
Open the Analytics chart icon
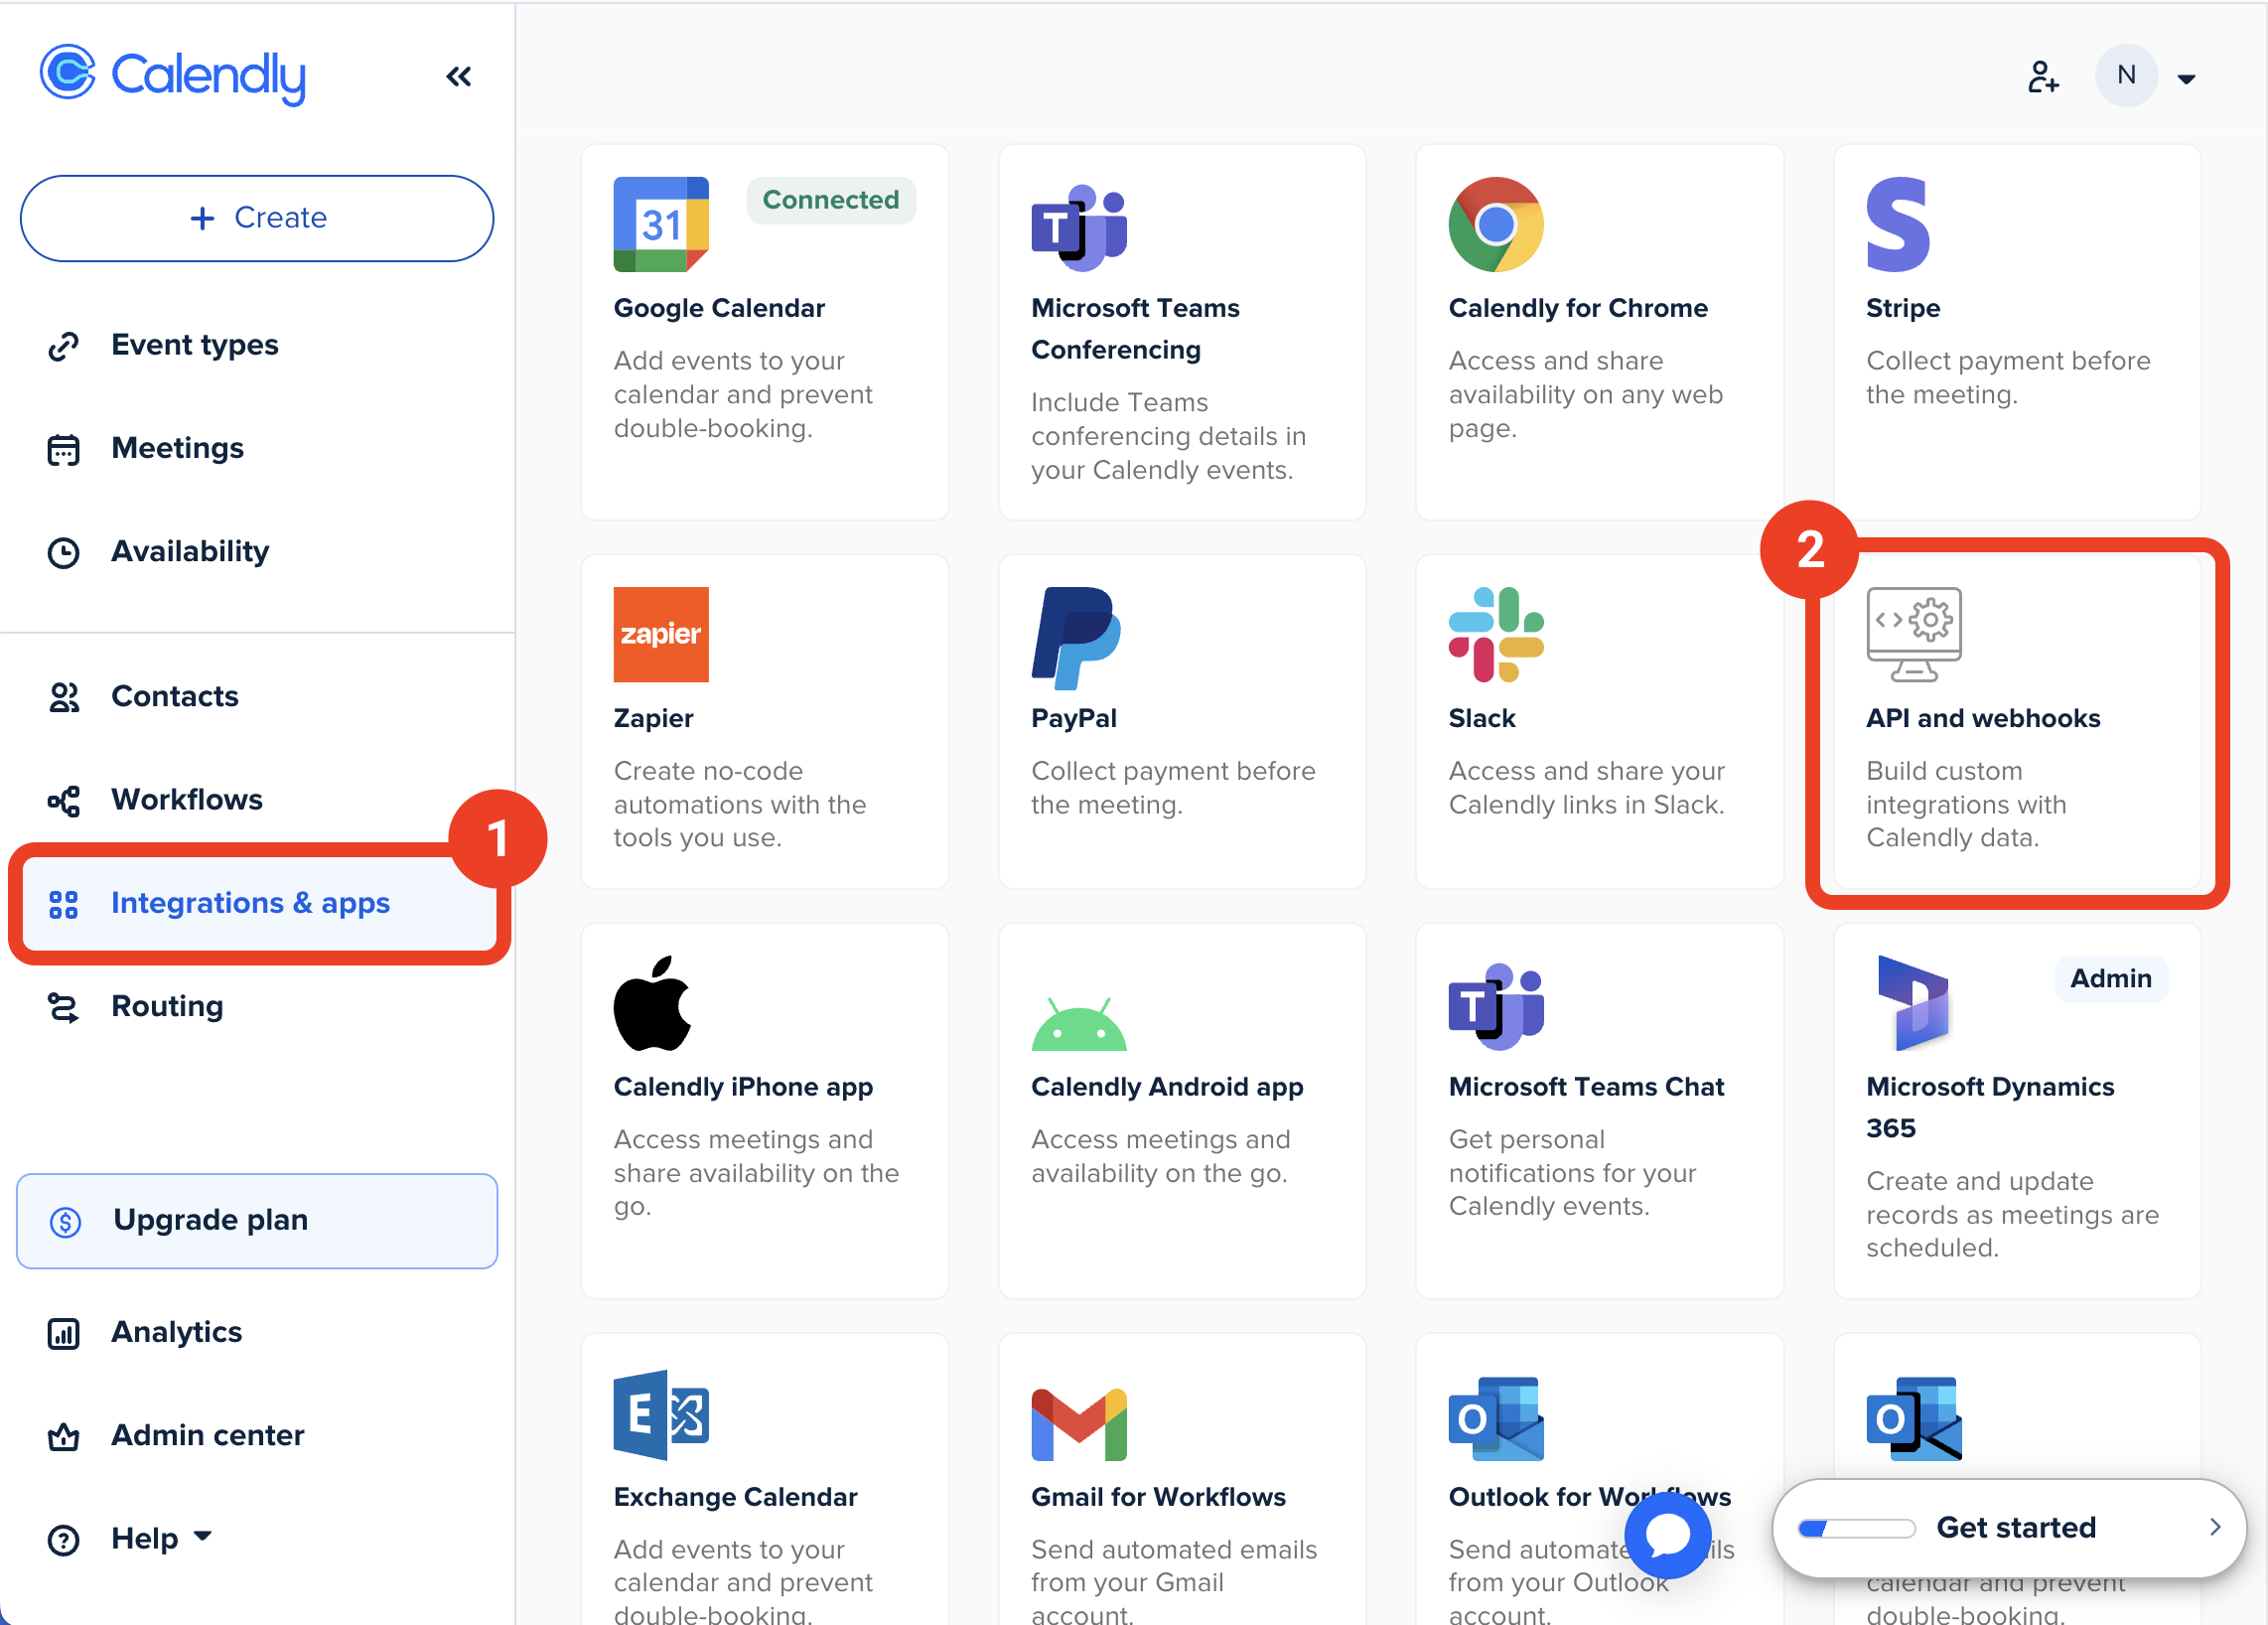tap(64, 1333)
